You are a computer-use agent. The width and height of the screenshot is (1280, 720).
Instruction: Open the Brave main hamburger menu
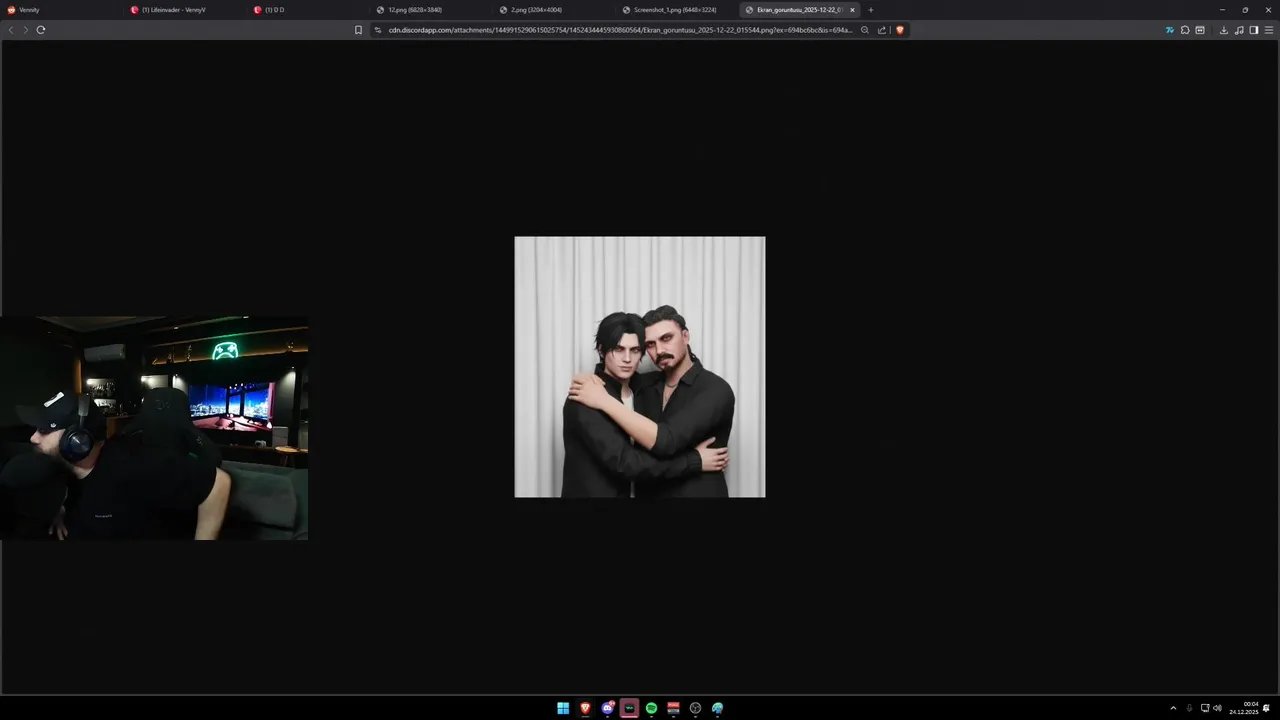[1269, 30]
